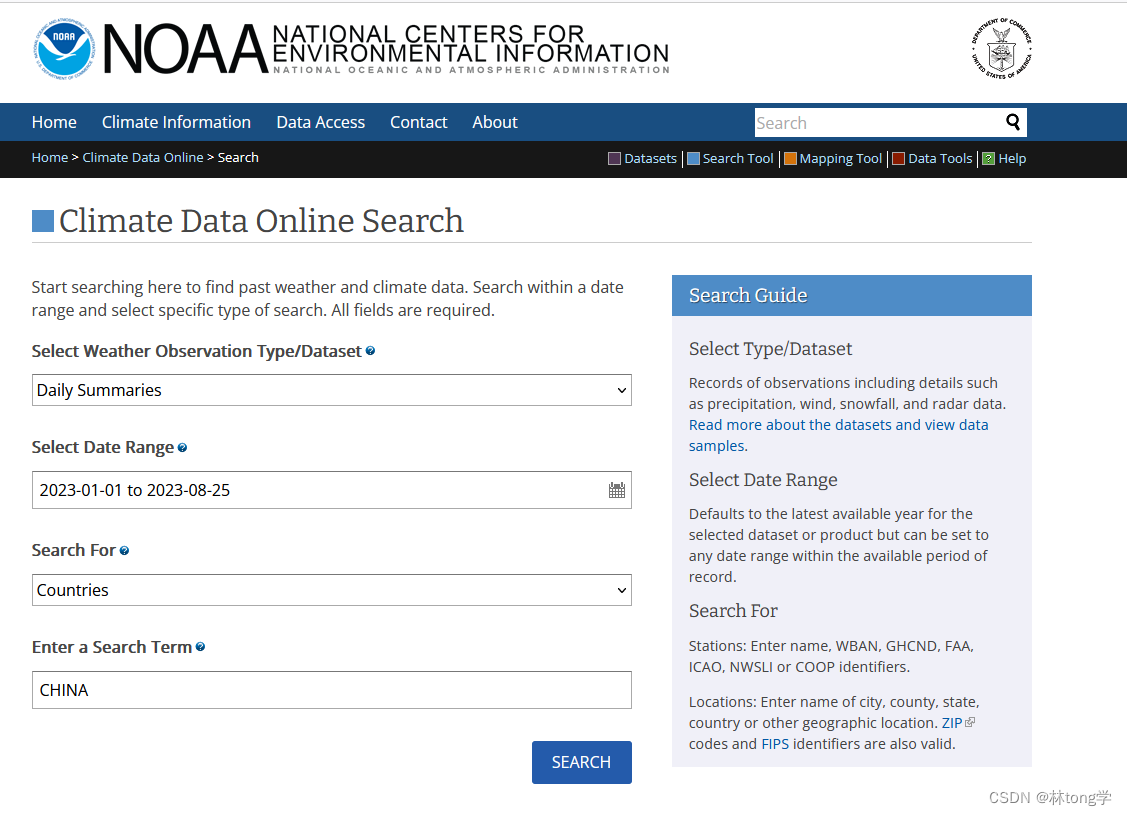Click help icon beside Select Date Range
This screenshot has width=1127, height=816.
tap(183, 448)
